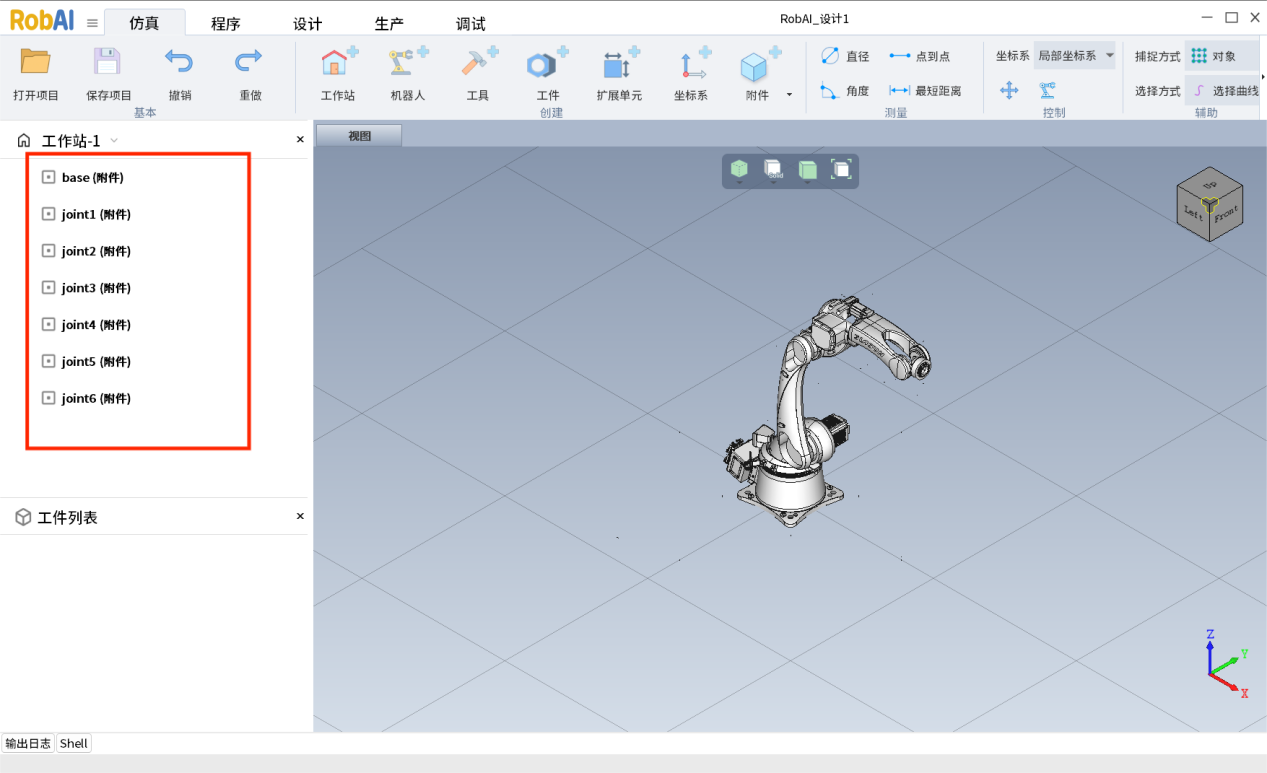The image size is (1267, 773).
Task: Switch to the 仿真 tab
Action: pyautogui.click(x=144, y=23)
